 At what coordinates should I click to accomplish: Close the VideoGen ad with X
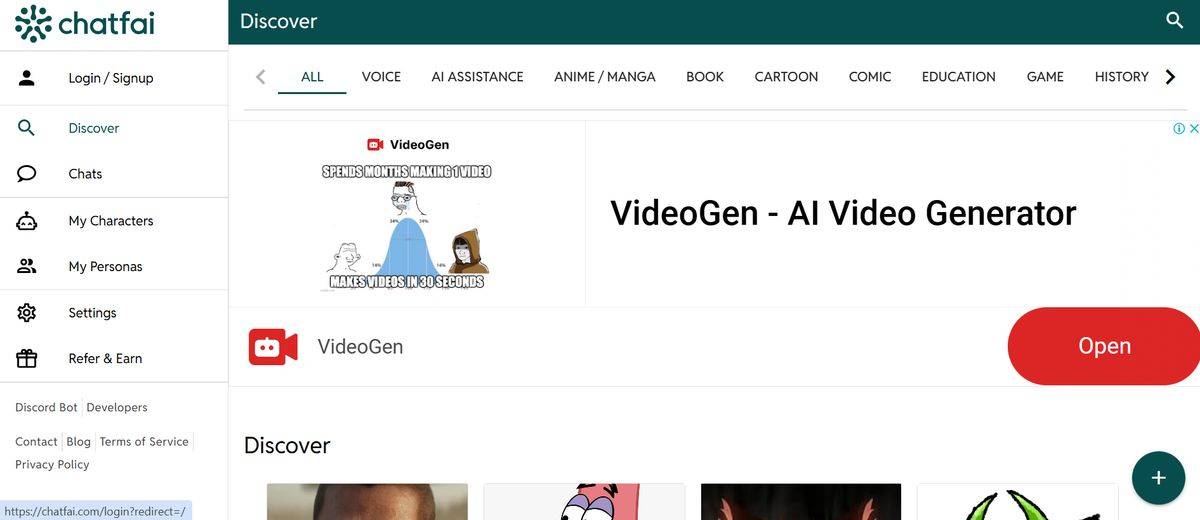[1193, 128]
